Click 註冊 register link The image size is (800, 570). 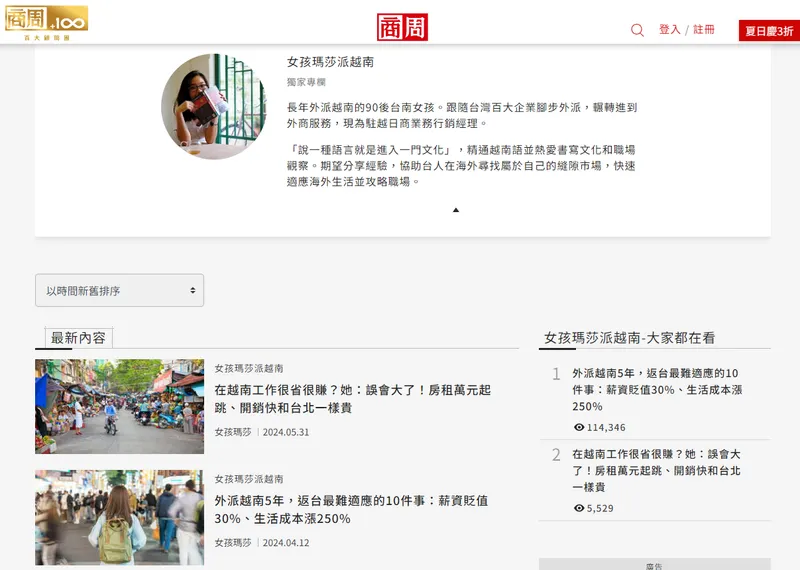click(x=704, y=30)
